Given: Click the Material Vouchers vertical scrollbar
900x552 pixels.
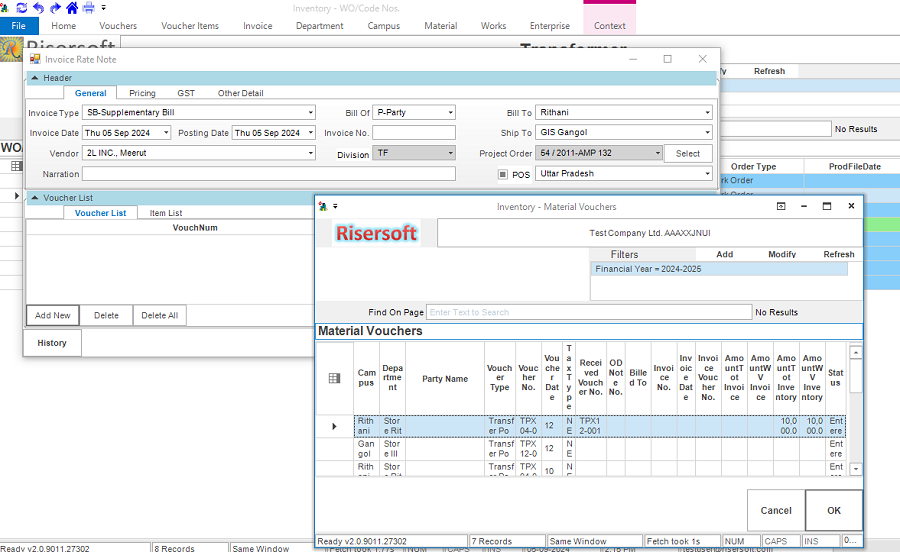Looking at the screenshot, I should pos(855,410).
